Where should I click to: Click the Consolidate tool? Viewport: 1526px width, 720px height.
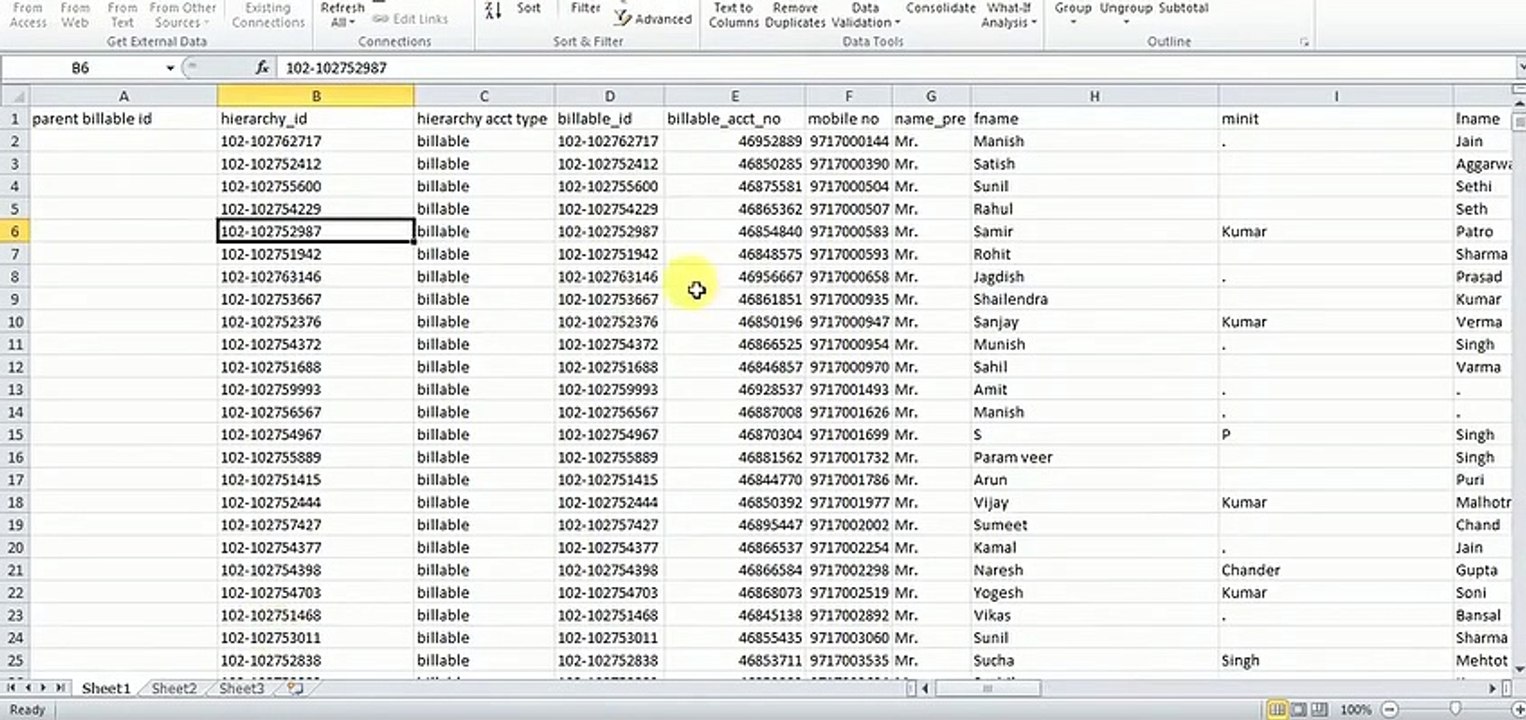(x=940, y=8)
